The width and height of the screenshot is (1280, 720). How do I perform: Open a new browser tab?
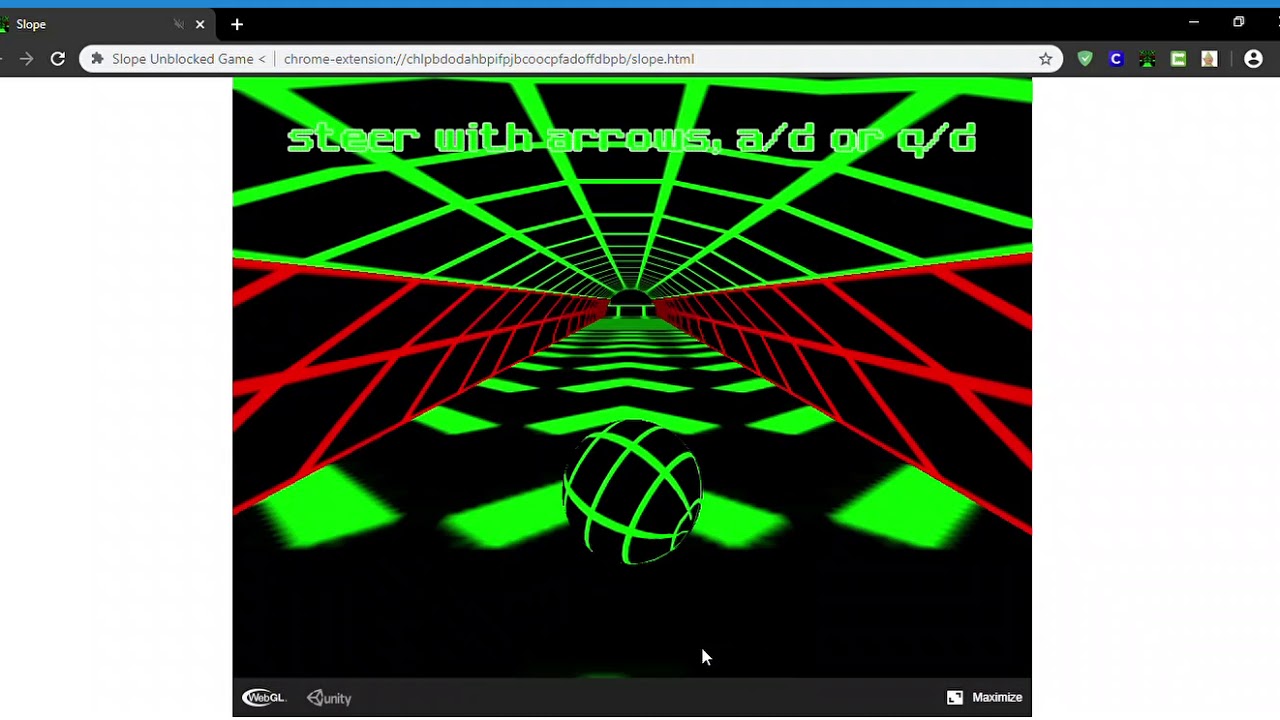point(237,24)
